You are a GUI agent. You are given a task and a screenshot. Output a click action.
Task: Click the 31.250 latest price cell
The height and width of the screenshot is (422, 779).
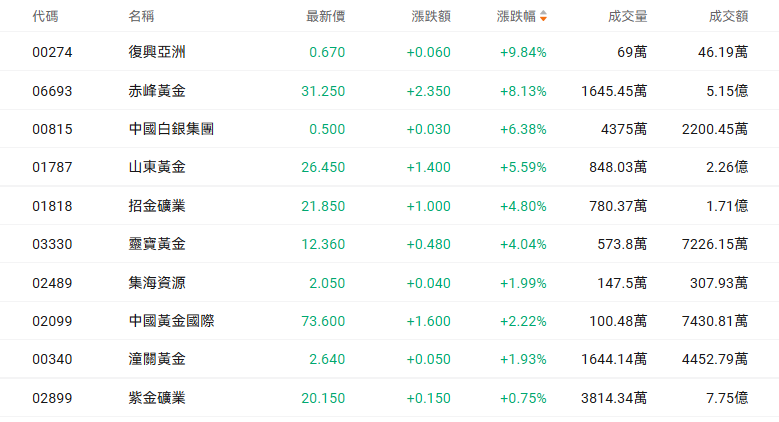pyautogui.click(x=323, y=91)
